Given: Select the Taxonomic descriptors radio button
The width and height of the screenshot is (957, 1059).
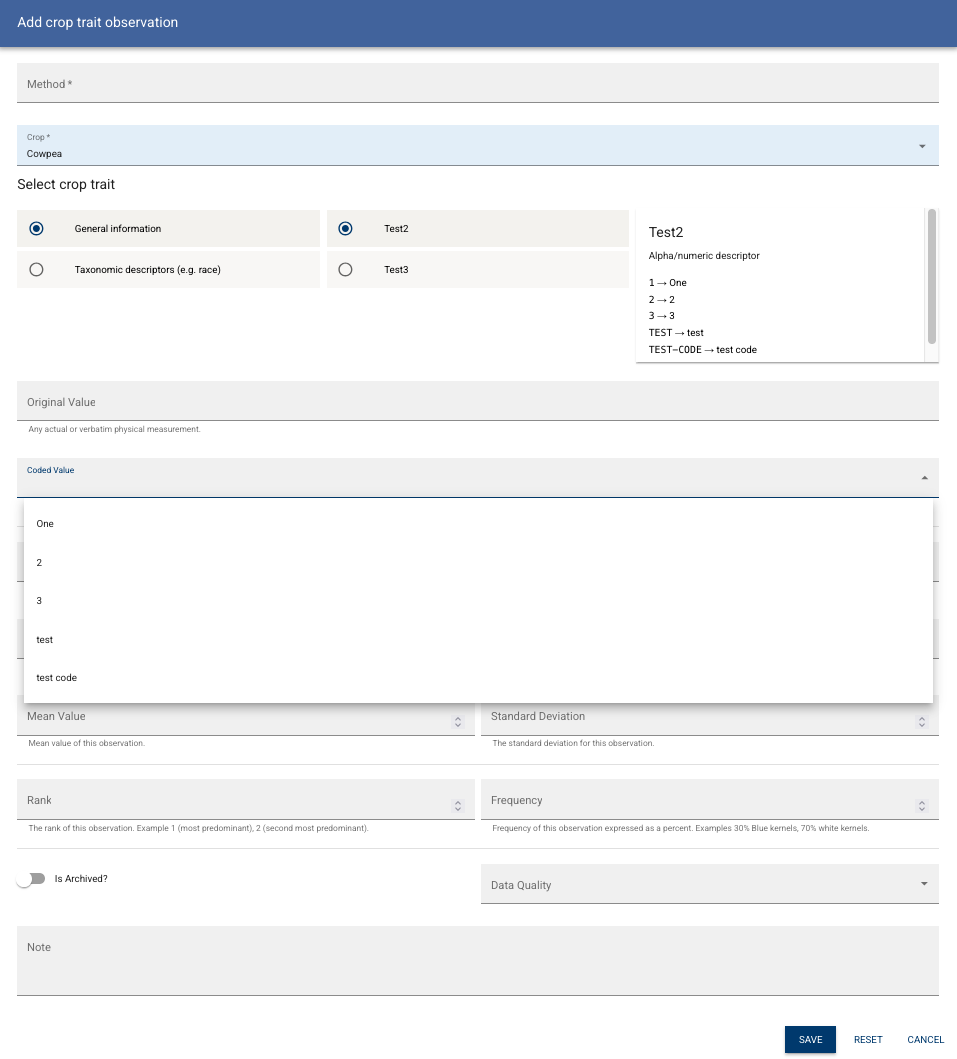Looking at the screenshot, I should pyautogui.click(x=37, y=269).
